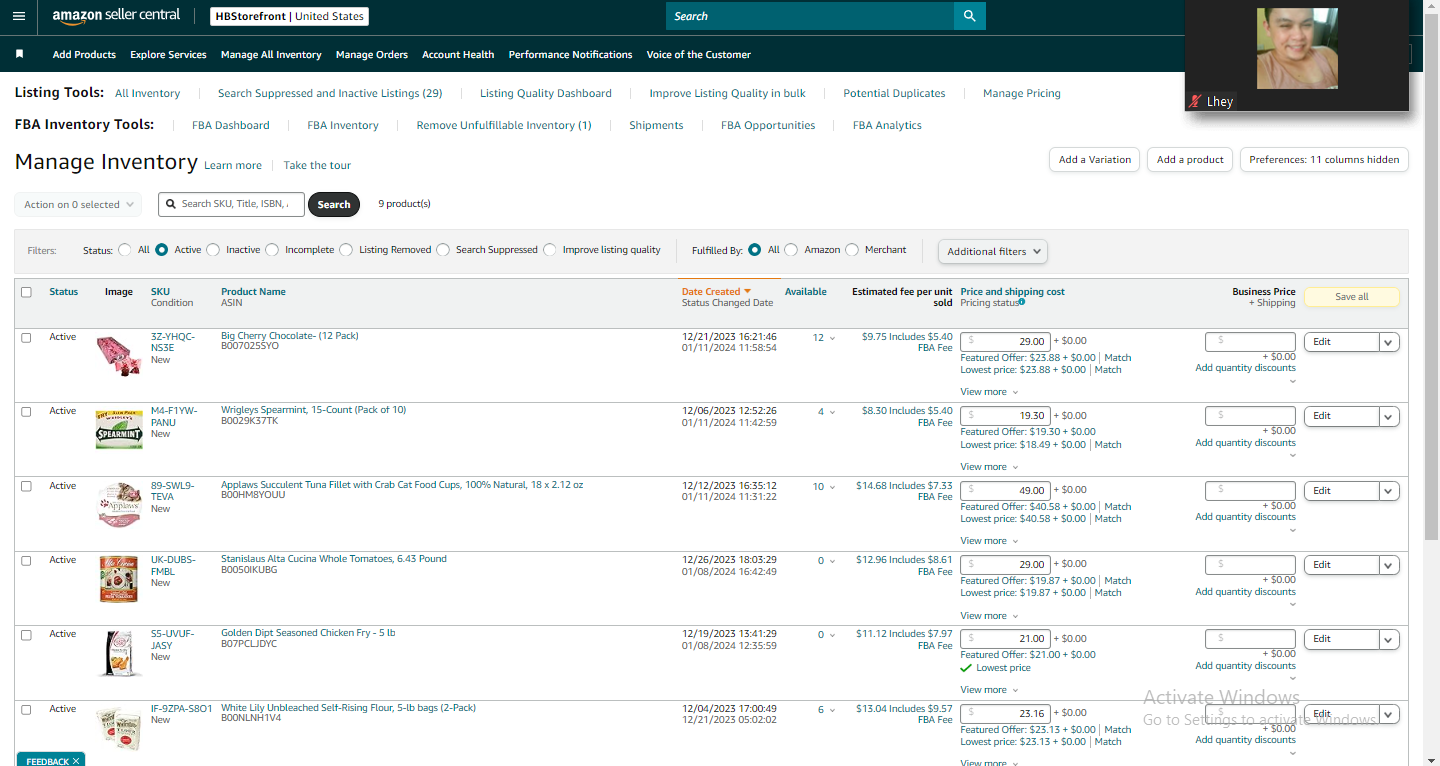Open Add Products in the top navigation
This screenshot has height=766, width=1440.
pyautogui.click(x=84, y=54)
